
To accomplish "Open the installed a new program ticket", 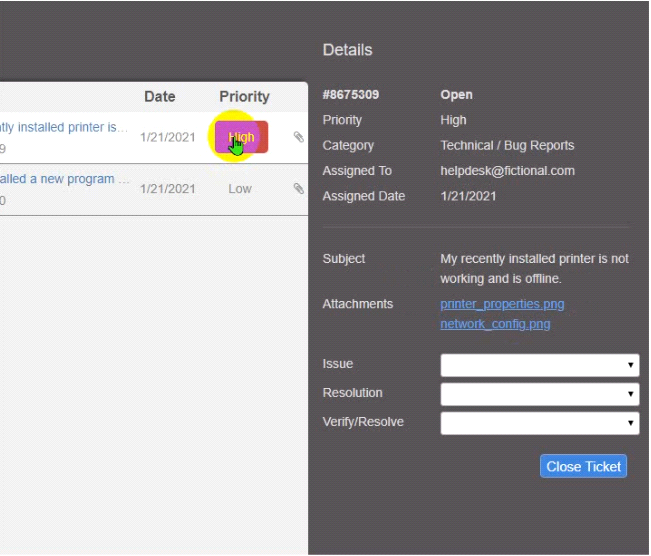I will (64, 179).
